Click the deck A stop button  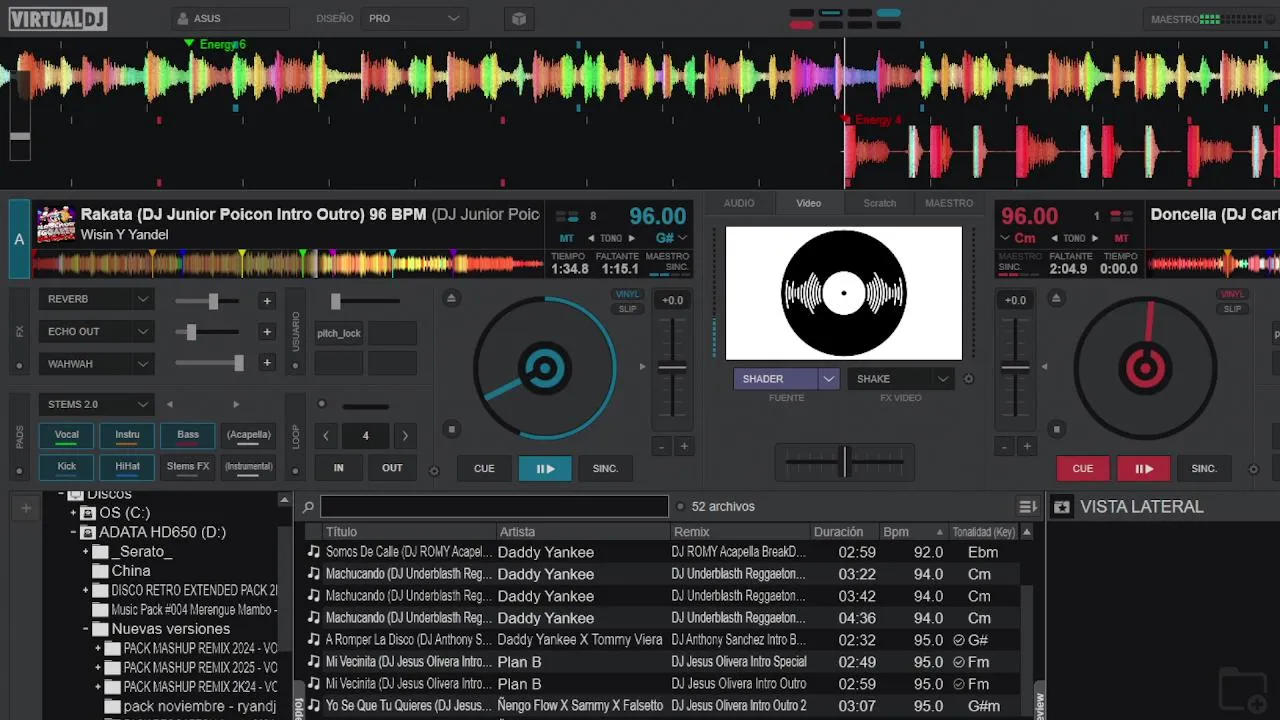pos(451,429)
